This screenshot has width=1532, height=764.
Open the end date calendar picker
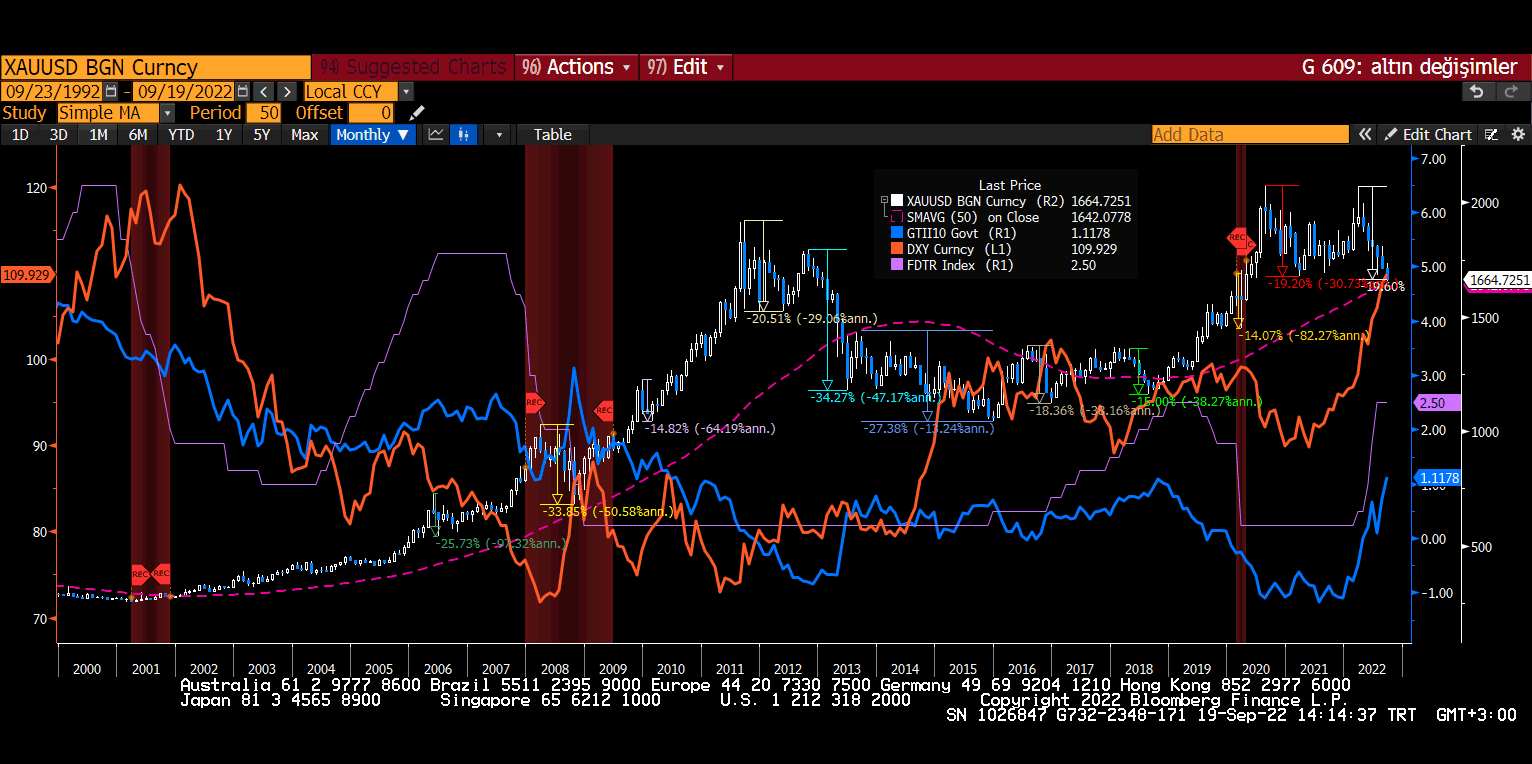click(241, 91)
